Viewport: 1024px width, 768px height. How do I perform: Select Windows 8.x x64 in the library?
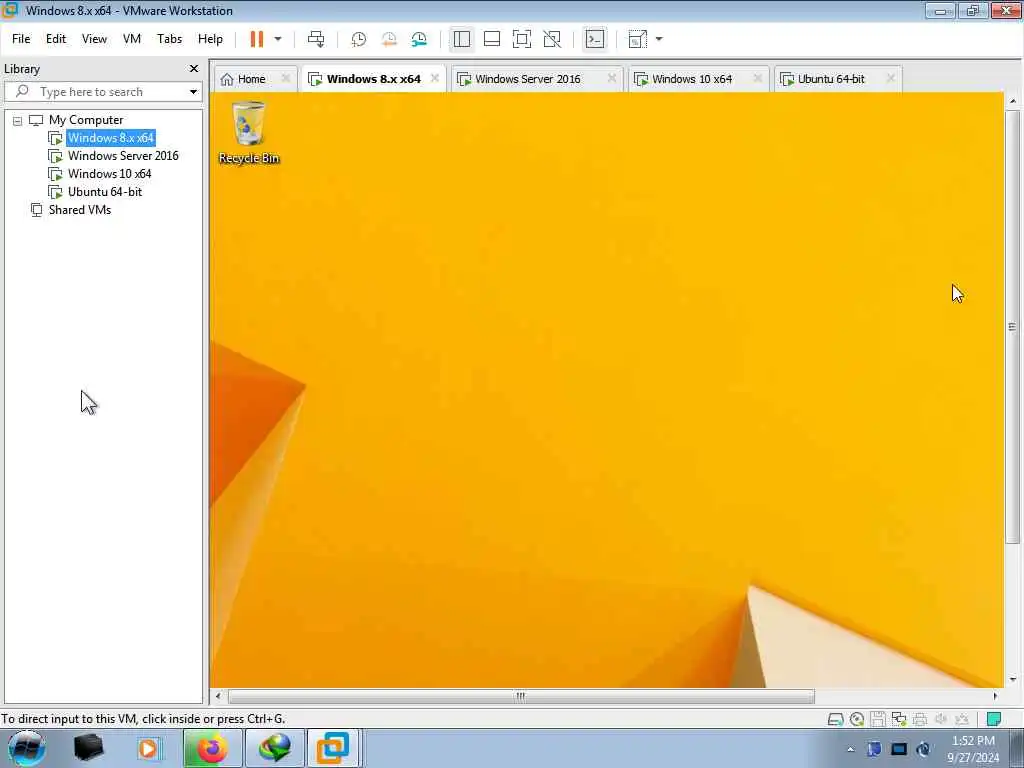(x=110, y=138)
